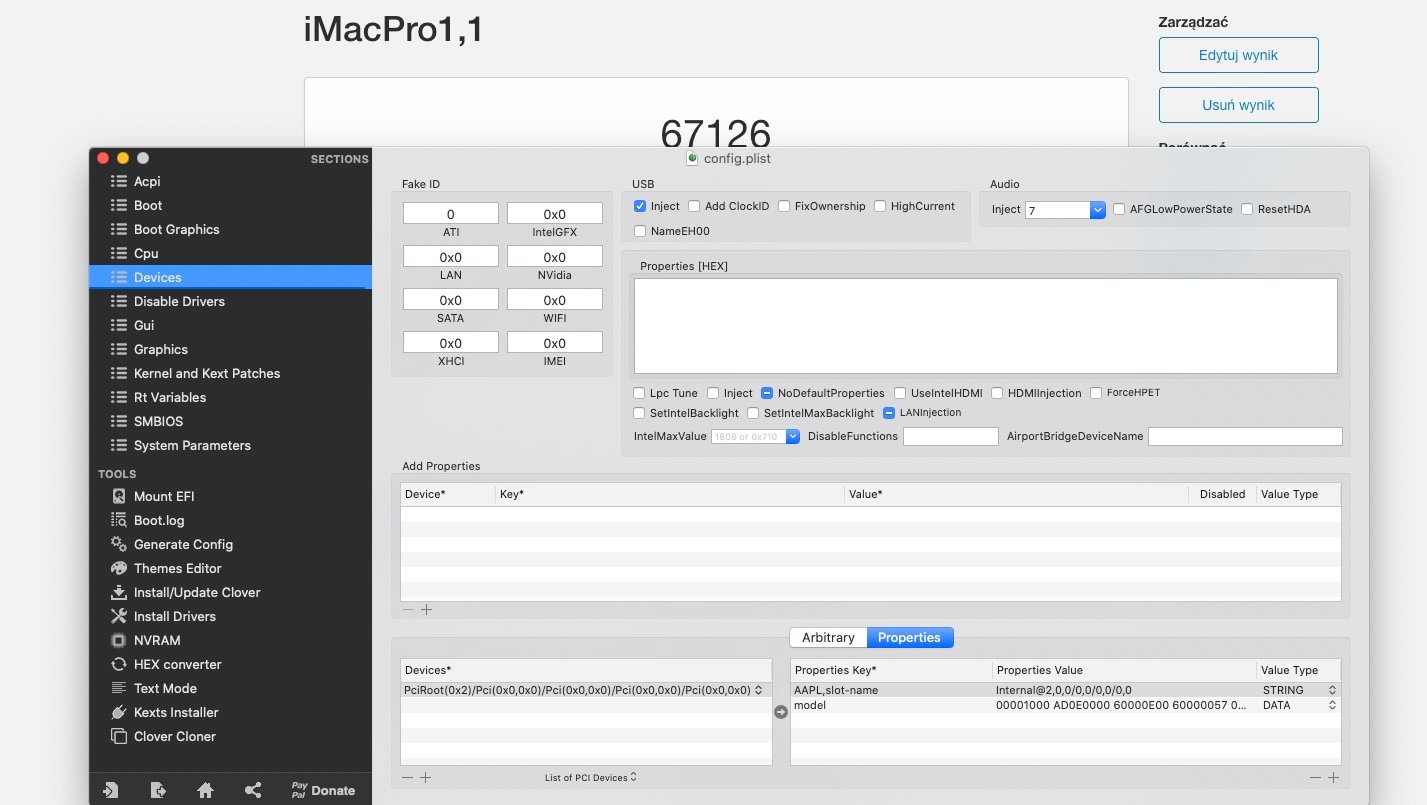This screenshot has width=1427, height=805.
Task: Click the Usuń wynik button in browser window
Action: (x=1239, y=105)
